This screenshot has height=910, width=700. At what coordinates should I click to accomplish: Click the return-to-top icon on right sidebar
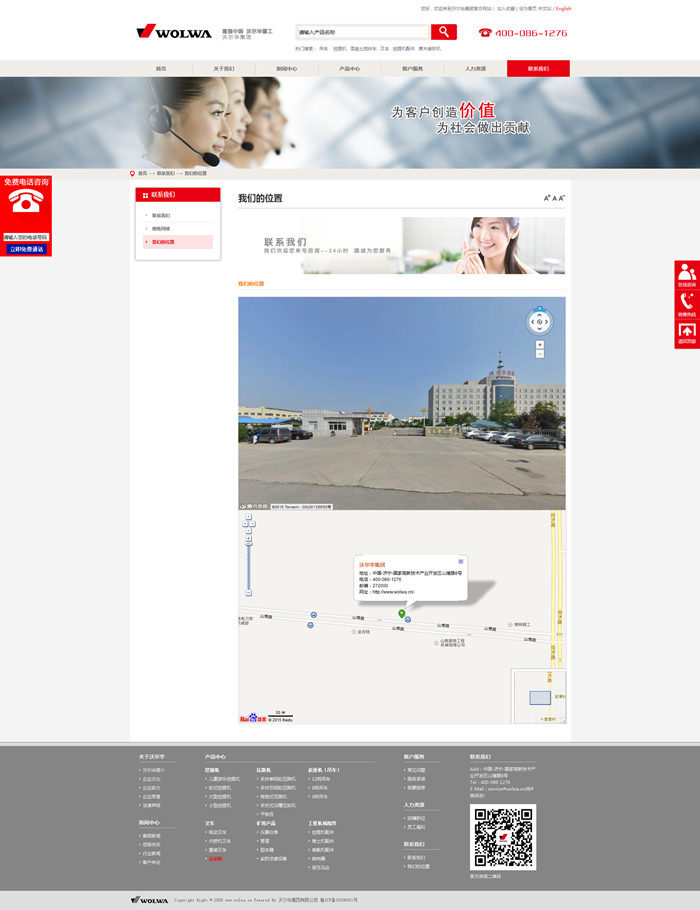[x=686, y=334]
